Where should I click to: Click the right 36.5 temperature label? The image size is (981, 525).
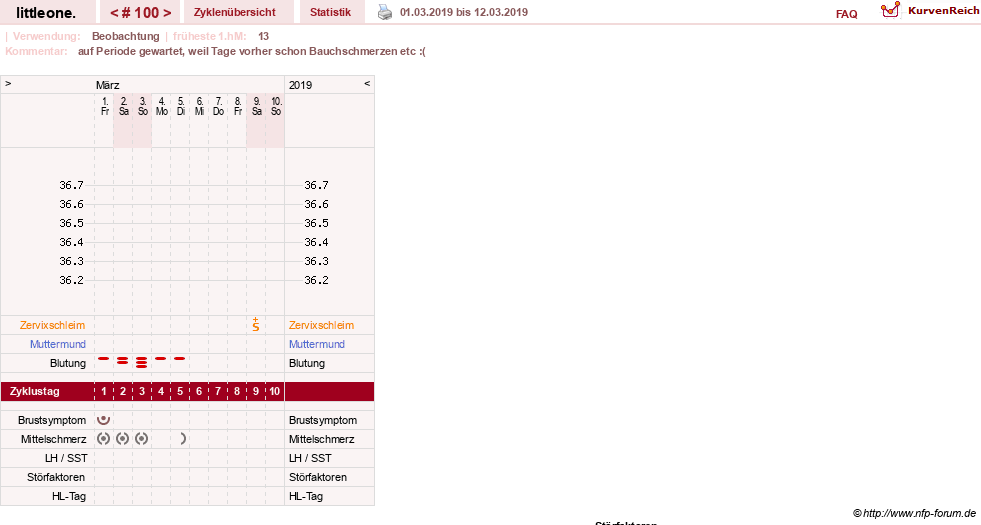pyautogui.click(x=316, y=223)
